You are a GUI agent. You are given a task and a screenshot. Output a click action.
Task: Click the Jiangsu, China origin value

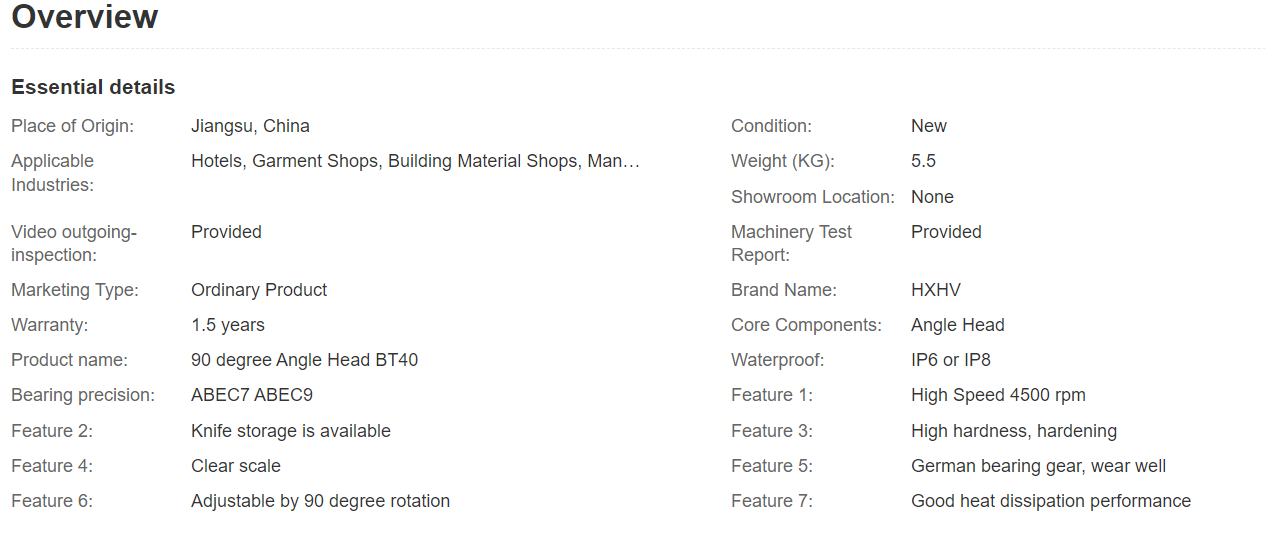pyautogui.click(x=250, y=126)
